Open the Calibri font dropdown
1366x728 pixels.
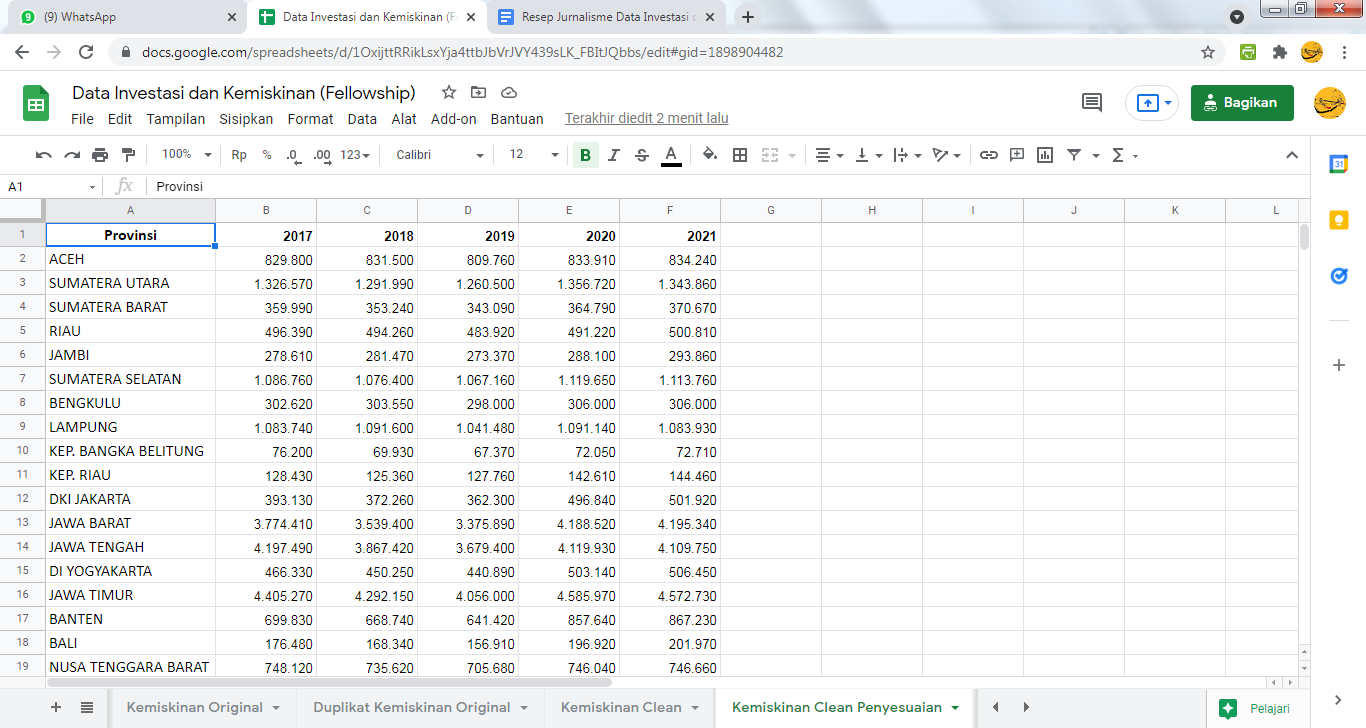[x=439, y=155]
